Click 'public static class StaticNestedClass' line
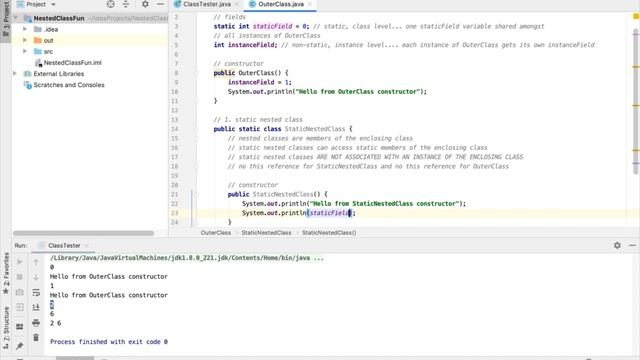Screen dimensions: 640x360 pyautogui.click(x=282, y=129)
